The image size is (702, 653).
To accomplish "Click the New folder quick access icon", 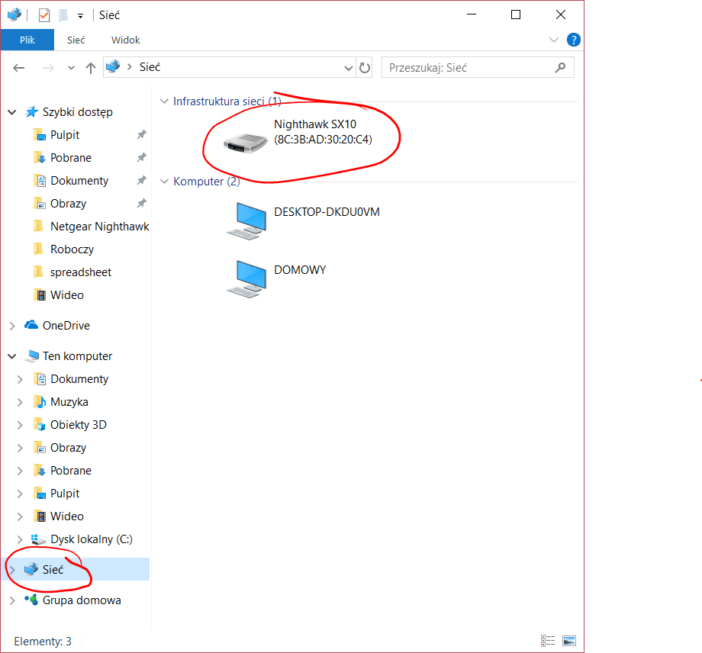I will pos(63,15).
